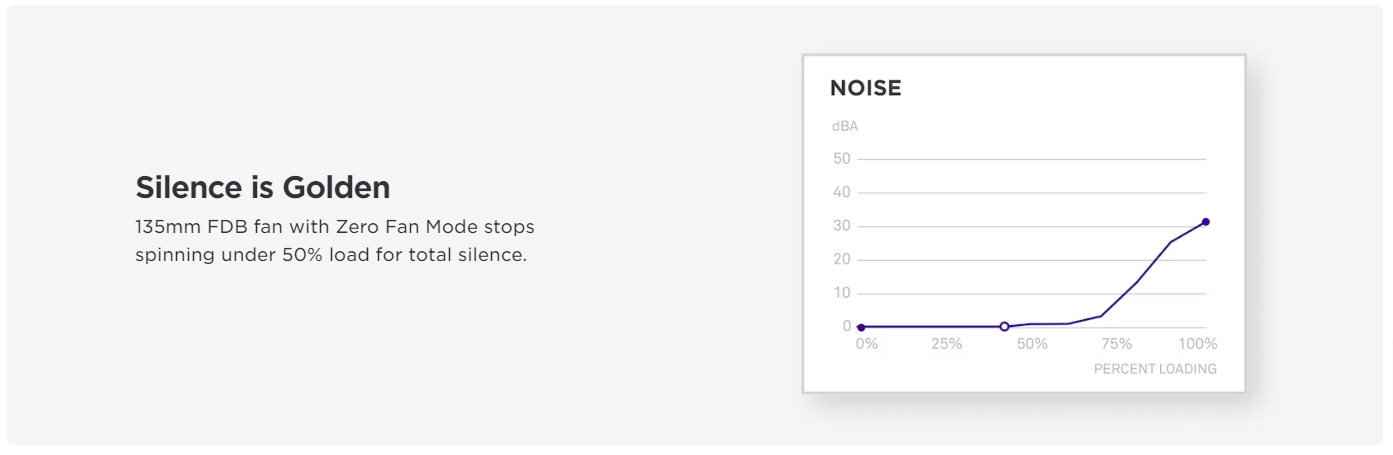Click the 40 value on the dBA axis
The height and width of the screenshot is (455, 1393).
pyautogui.click(x=841, y=192)
